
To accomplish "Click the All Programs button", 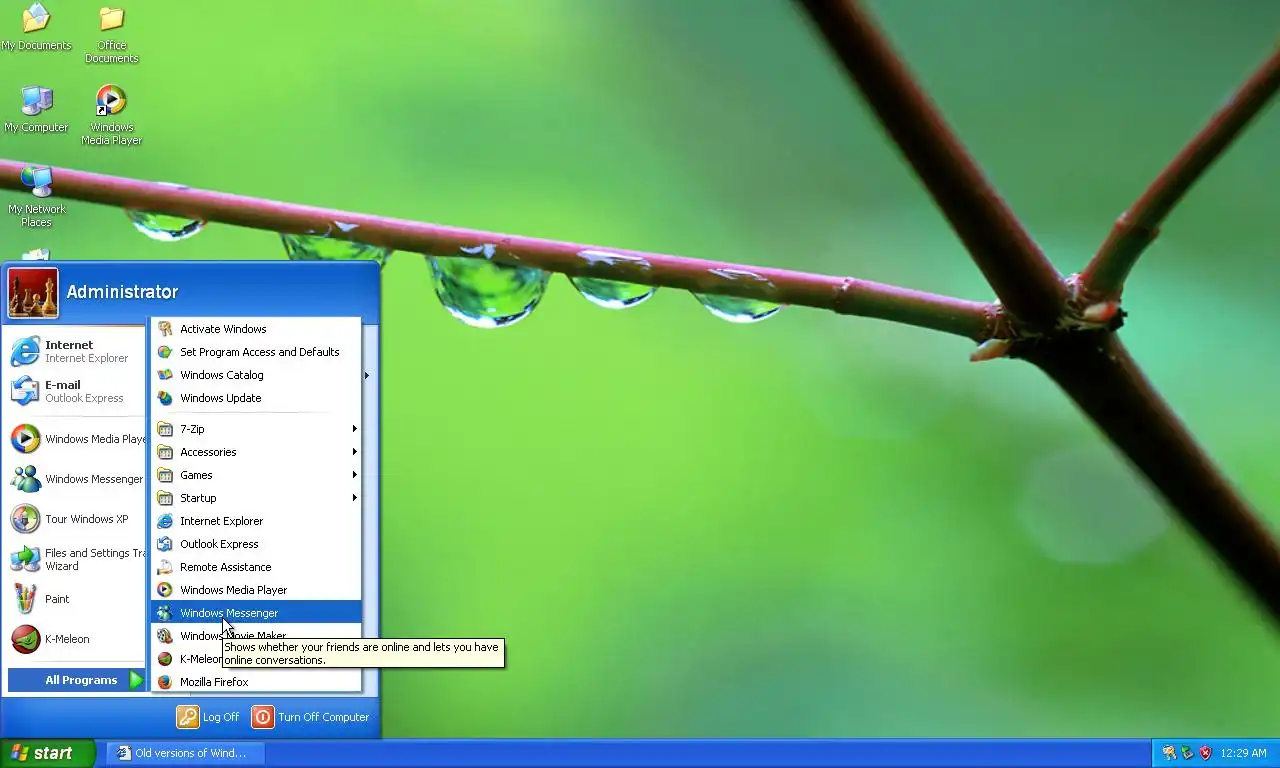I will pos(77,680).
